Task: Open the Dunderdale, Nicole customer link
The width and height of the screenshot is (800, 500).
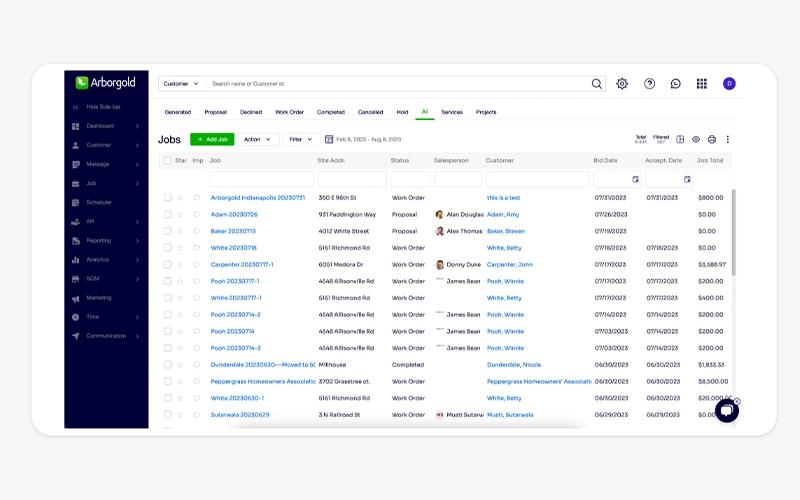Action: pyautogui.click(x=514, y=365)
